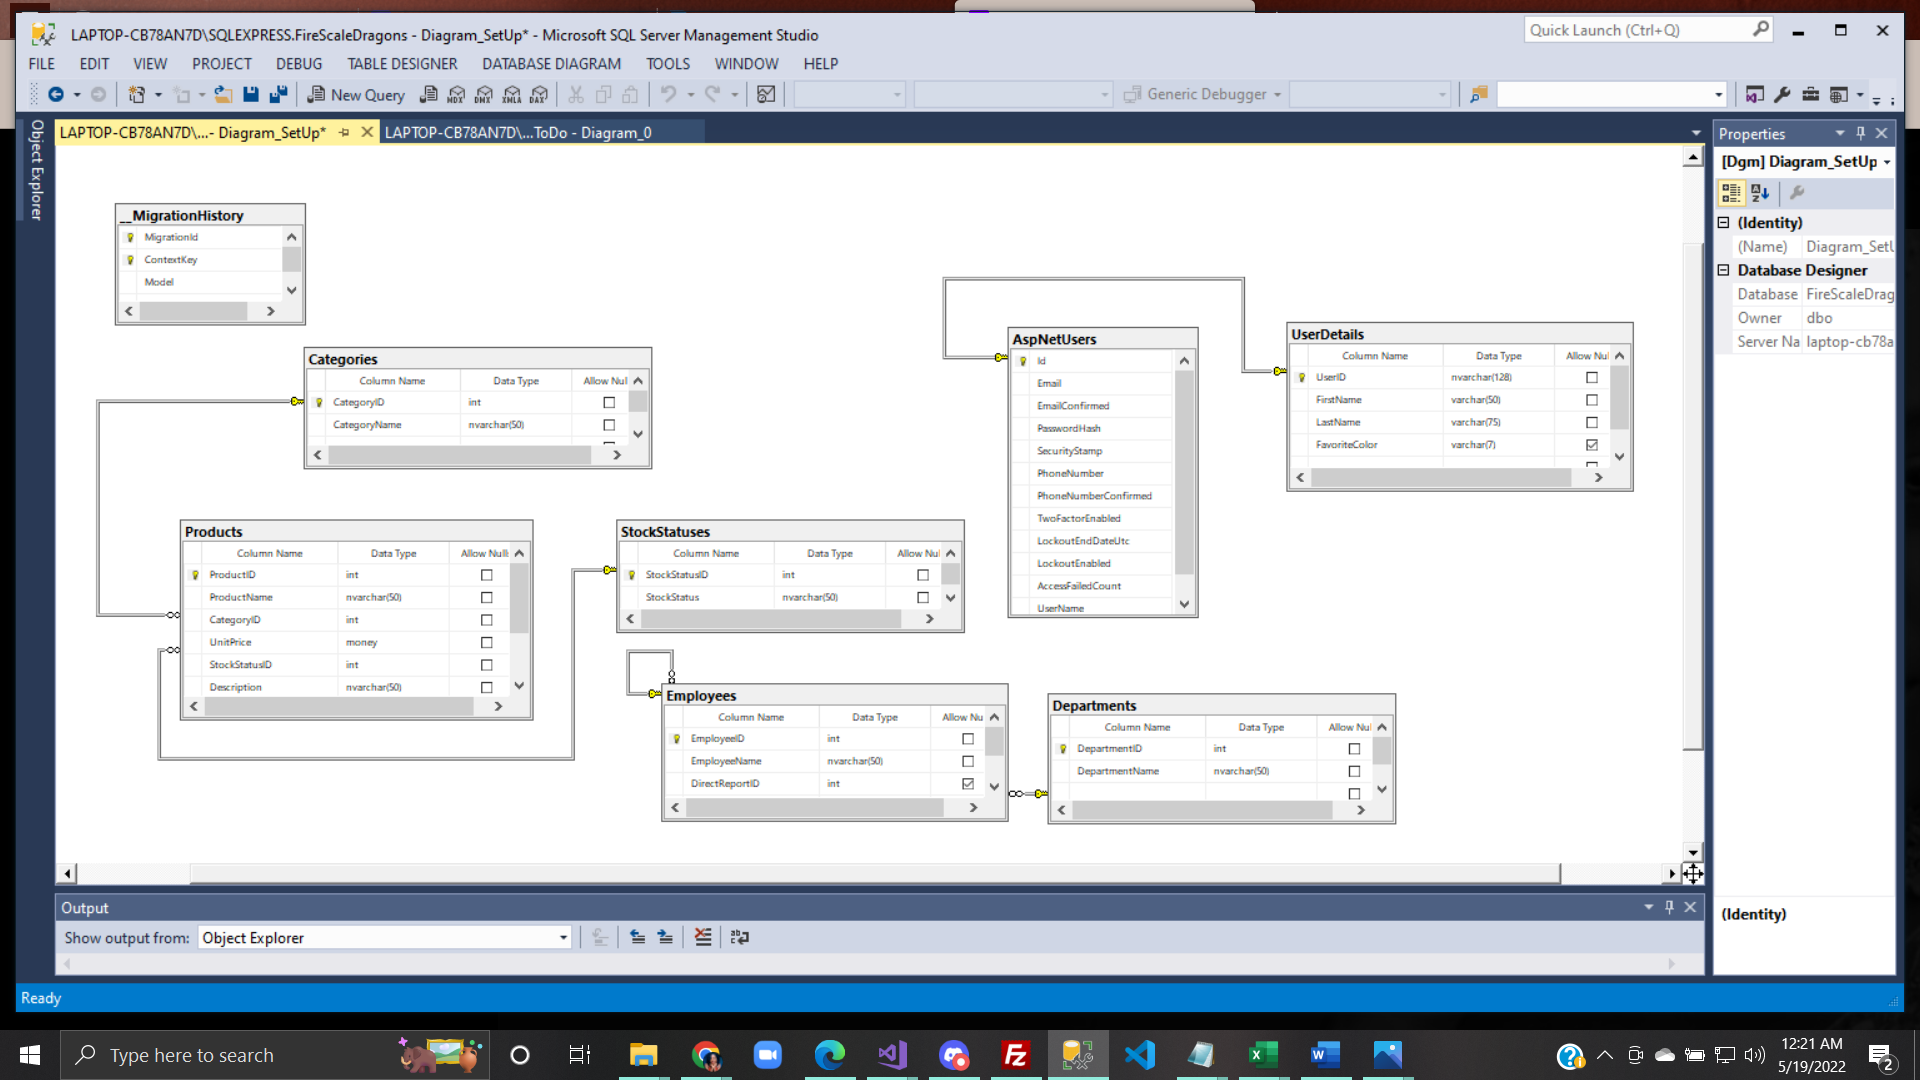This screenshot has height=1080, width=1920.
Task: Open the Show output from dropdown
Action: point(563,938)
